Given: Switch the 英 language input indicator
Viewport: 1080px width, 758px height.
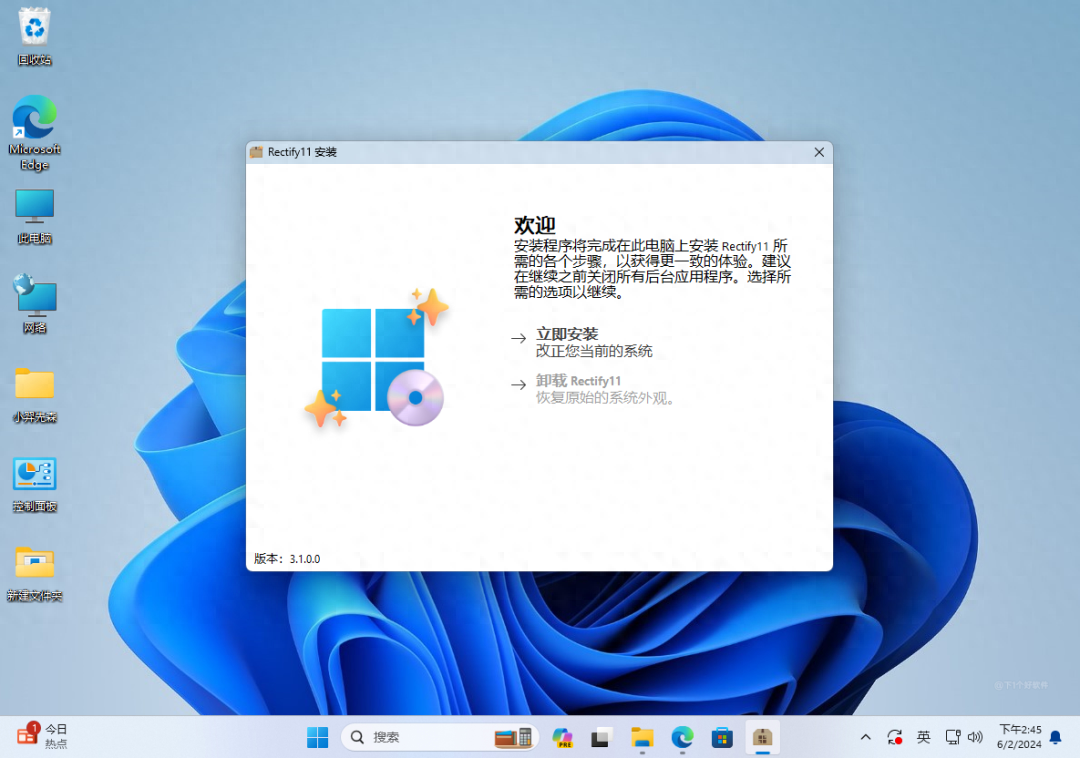Looking at the screenshot, I should click(x=923, y=736).
